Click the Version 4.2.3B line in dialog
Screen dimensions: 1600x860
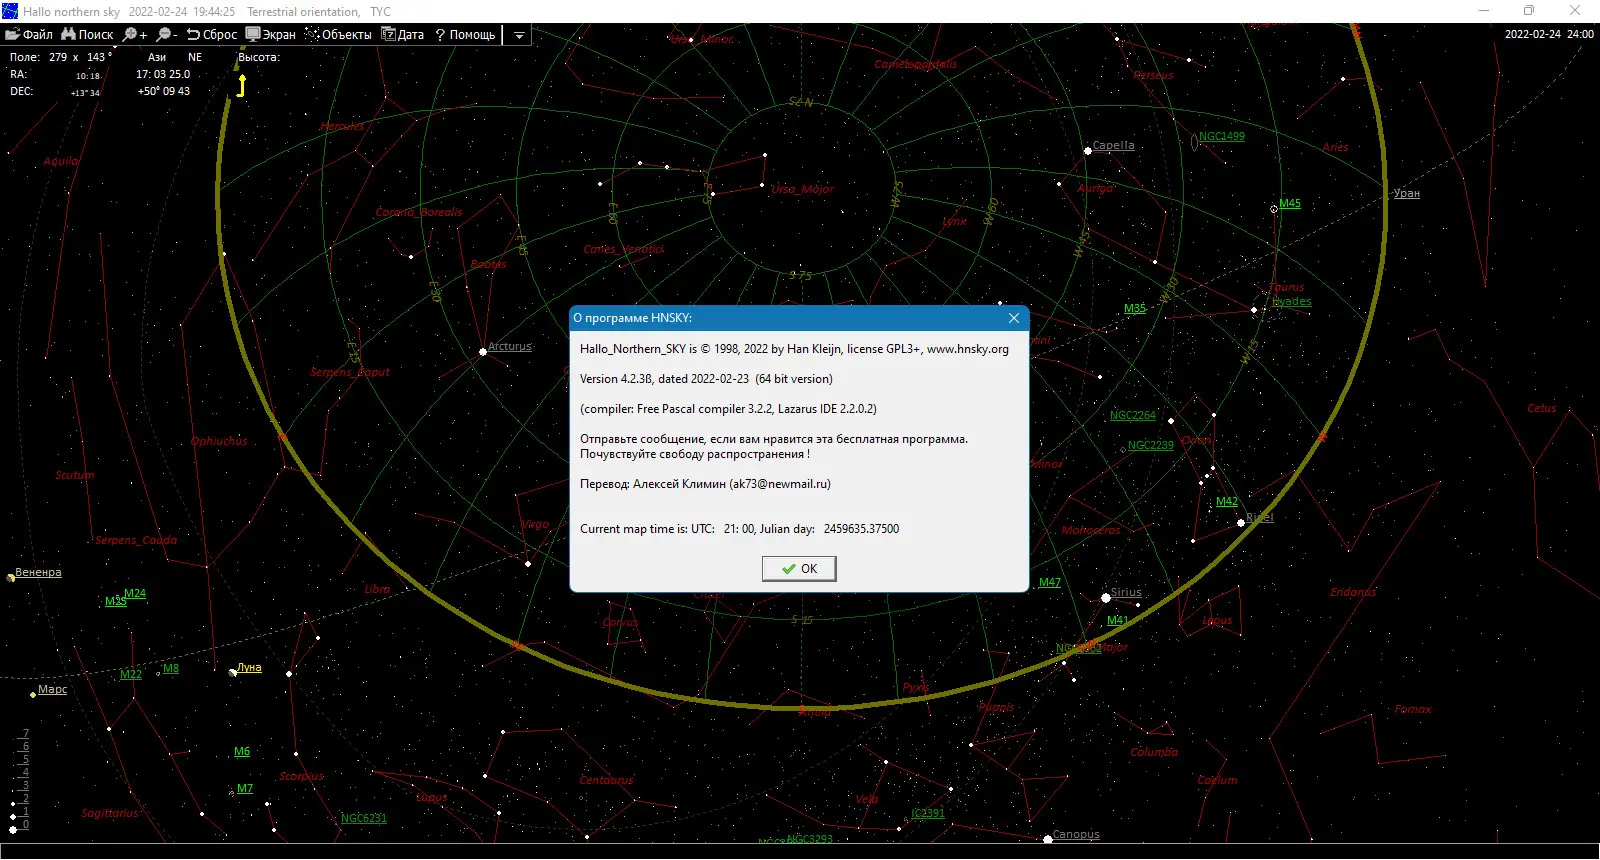tap(706, 379)
